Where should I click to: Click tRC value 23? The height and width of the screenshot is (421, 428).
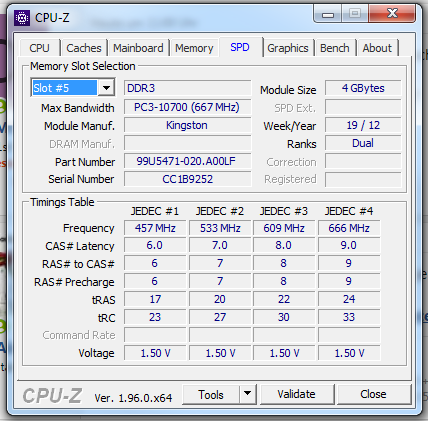155,317
